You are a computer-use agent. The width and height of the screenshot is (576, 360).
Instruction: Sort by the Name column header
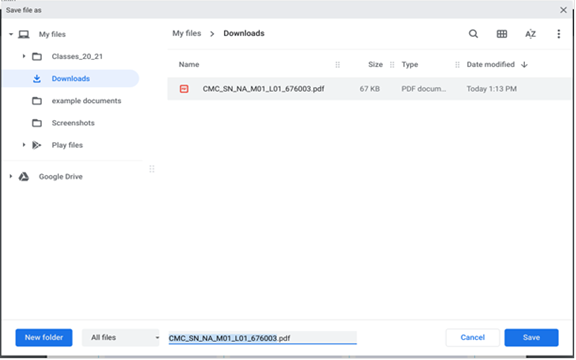pyautogui.click(x=189, y=65)
